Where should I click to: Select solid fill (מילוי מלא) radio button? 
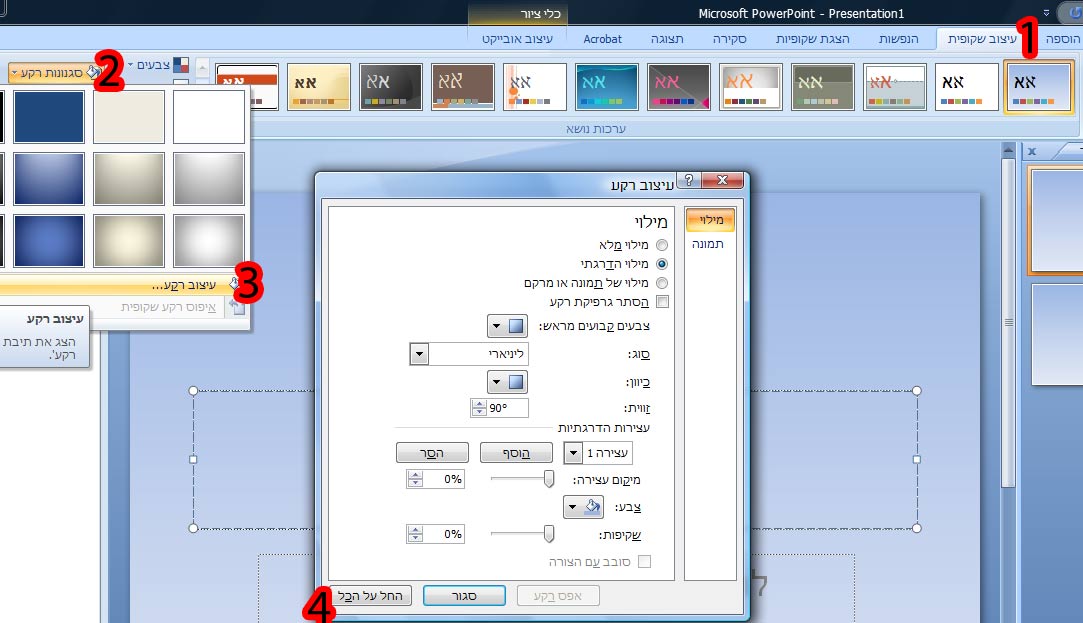click(x=662, y=245)
